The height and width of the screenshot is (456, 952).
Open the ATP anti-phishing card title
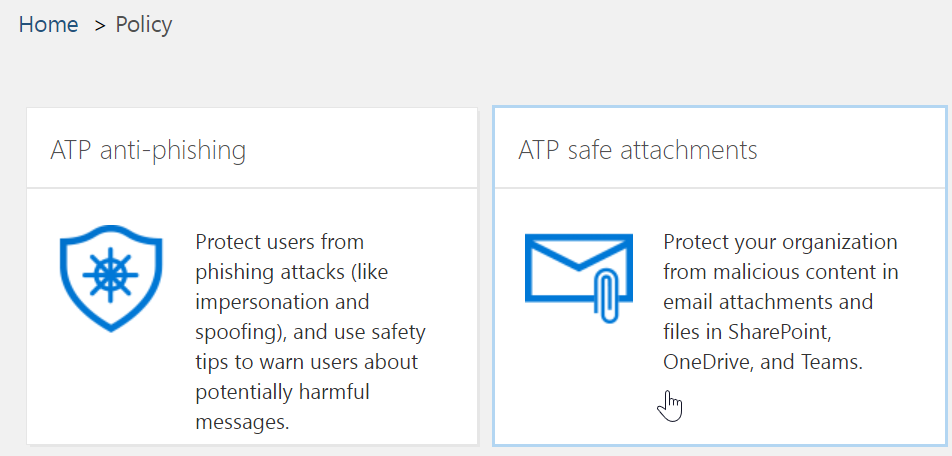(148, 150)
